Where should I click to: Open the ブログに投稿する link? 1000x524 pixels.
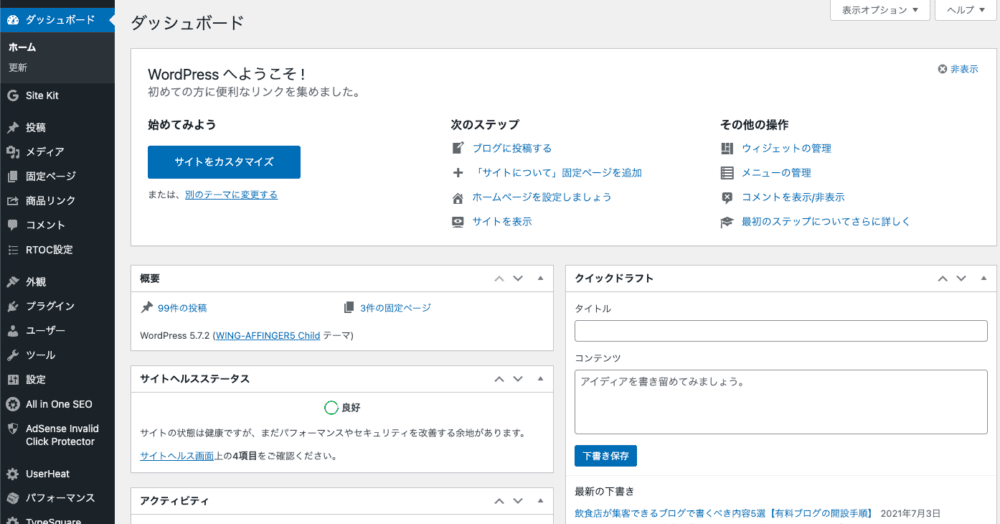512,148
